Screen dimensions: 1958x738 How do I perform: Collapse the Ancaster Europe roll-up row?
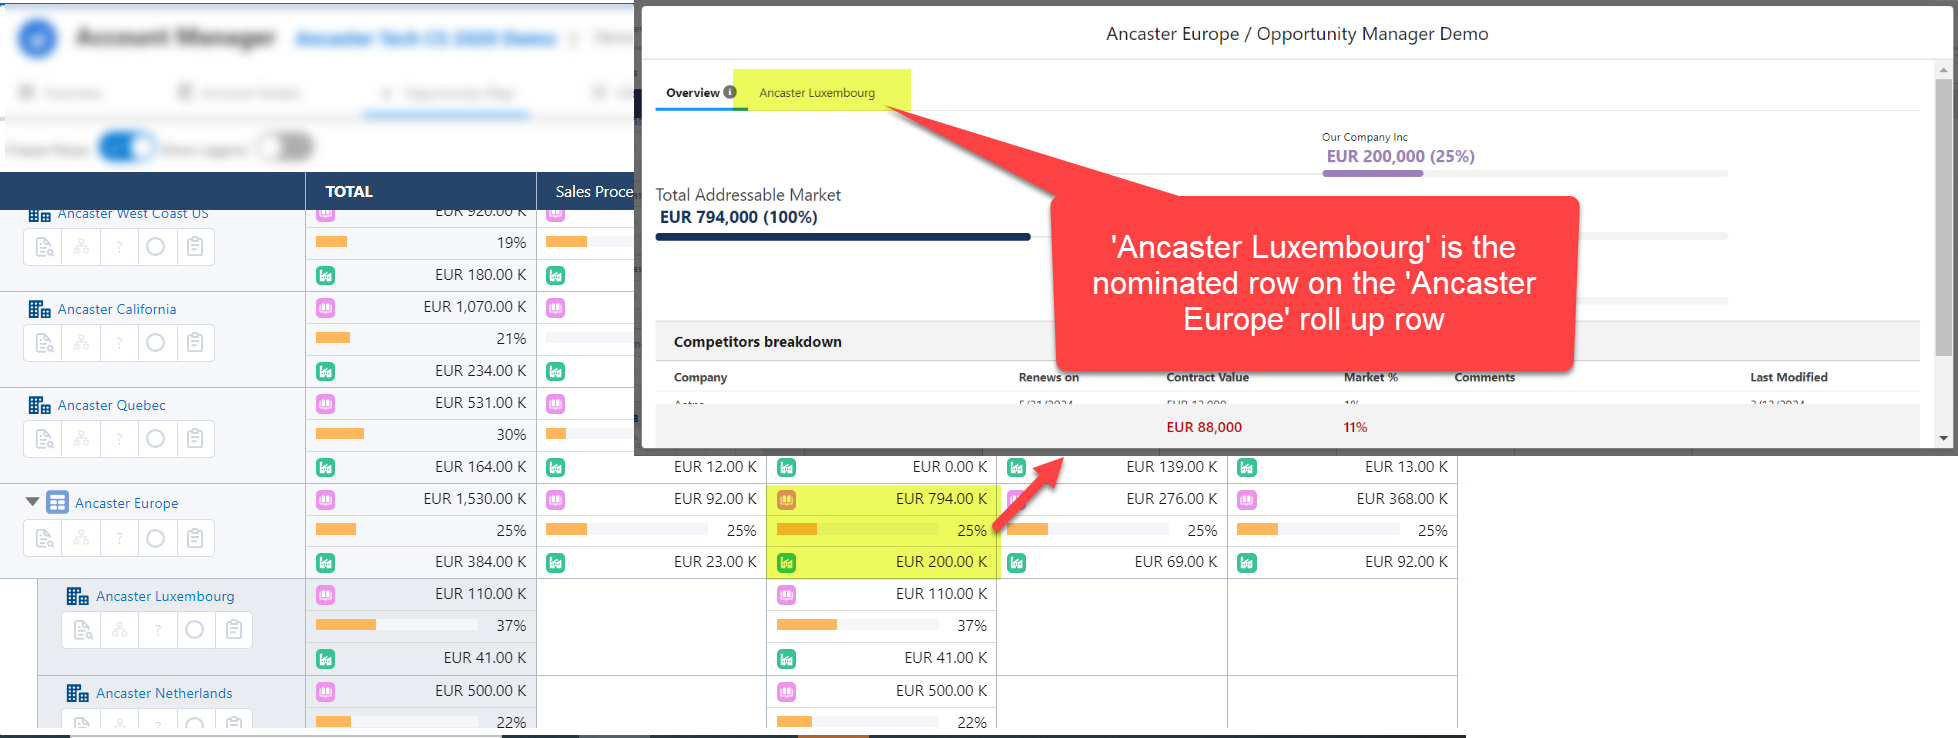coord(32,502)
